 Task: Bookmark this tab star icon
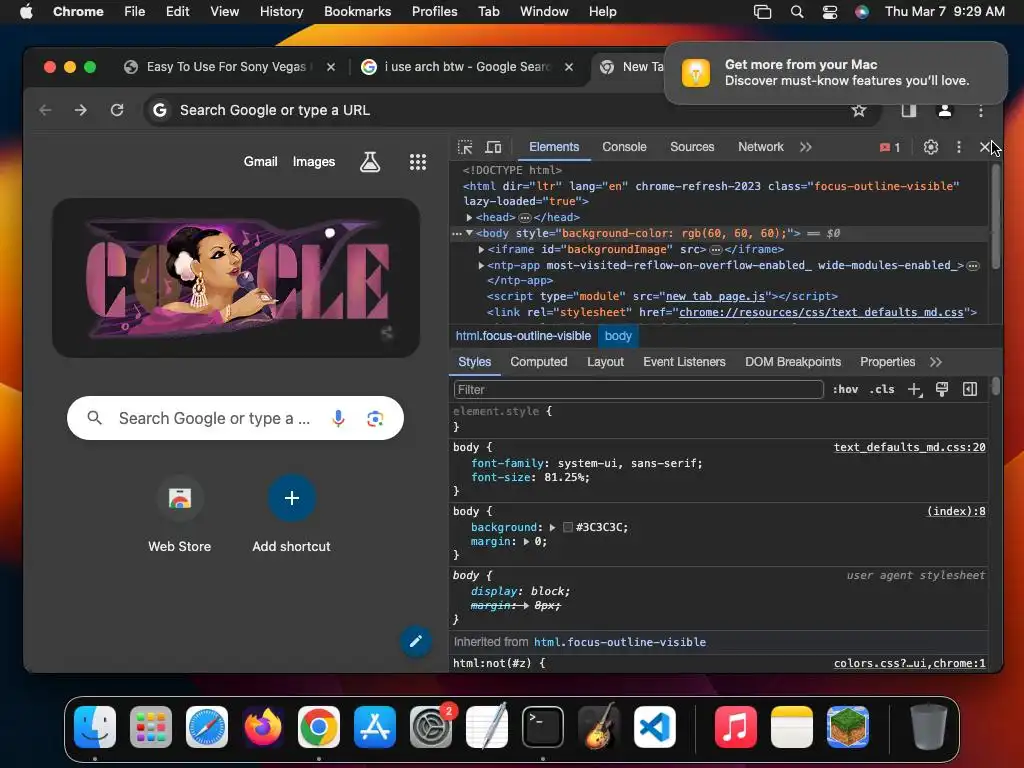[859, 110]
